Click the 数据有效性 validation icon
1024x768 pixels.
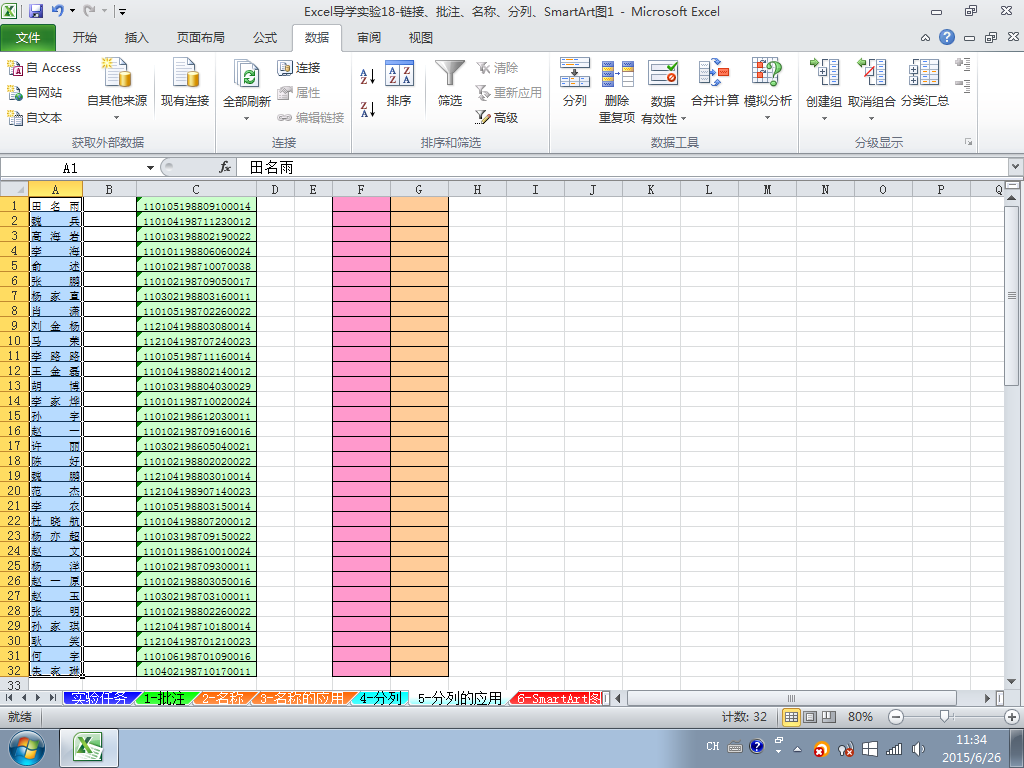663,72
